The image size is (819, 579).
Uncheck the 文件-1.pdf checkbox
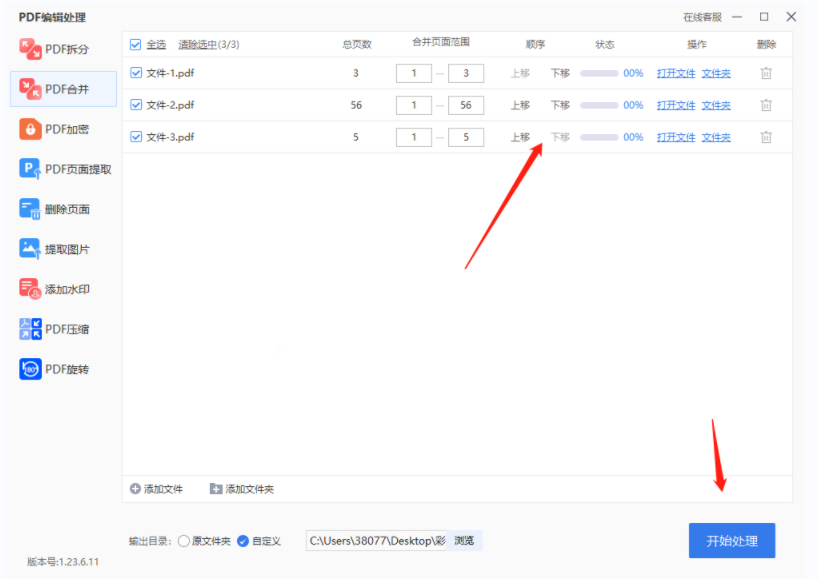tap(136, 73)
